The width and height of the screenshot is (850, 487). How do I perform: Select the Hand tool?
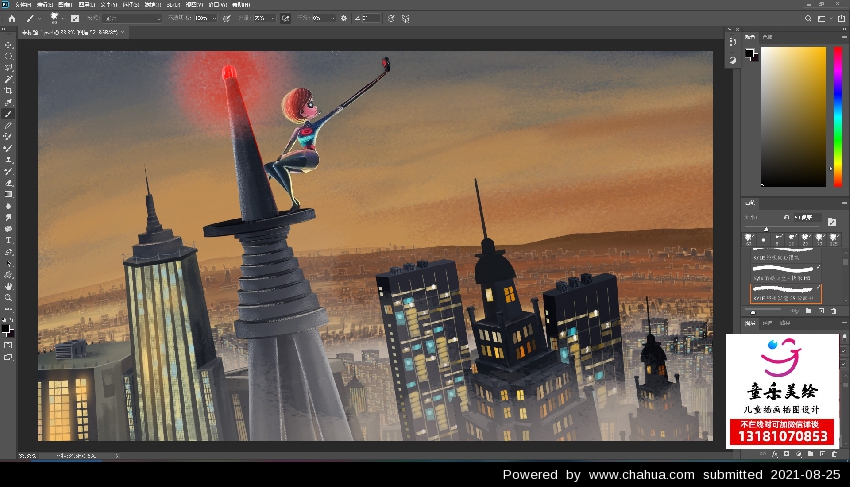tap(8, 286)
